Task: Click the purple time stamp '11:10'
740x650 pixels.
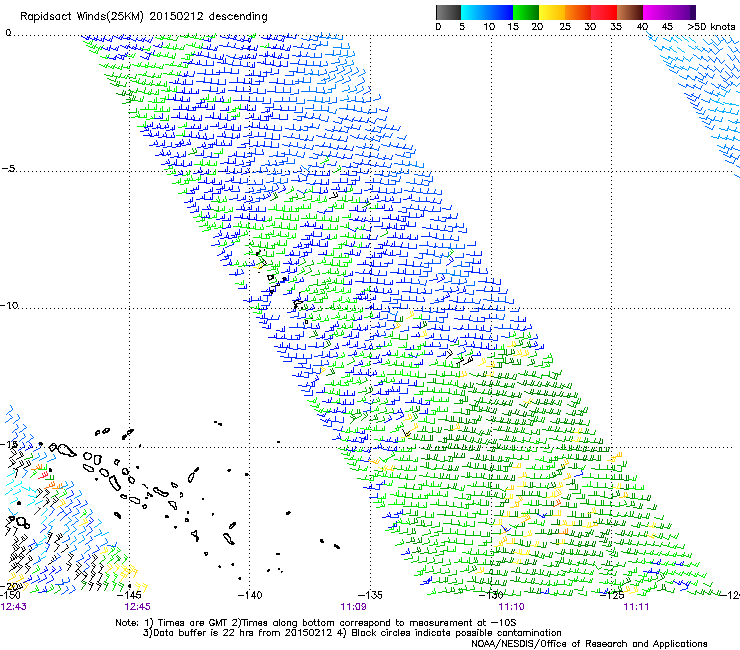Action: (x=512, y=607)
